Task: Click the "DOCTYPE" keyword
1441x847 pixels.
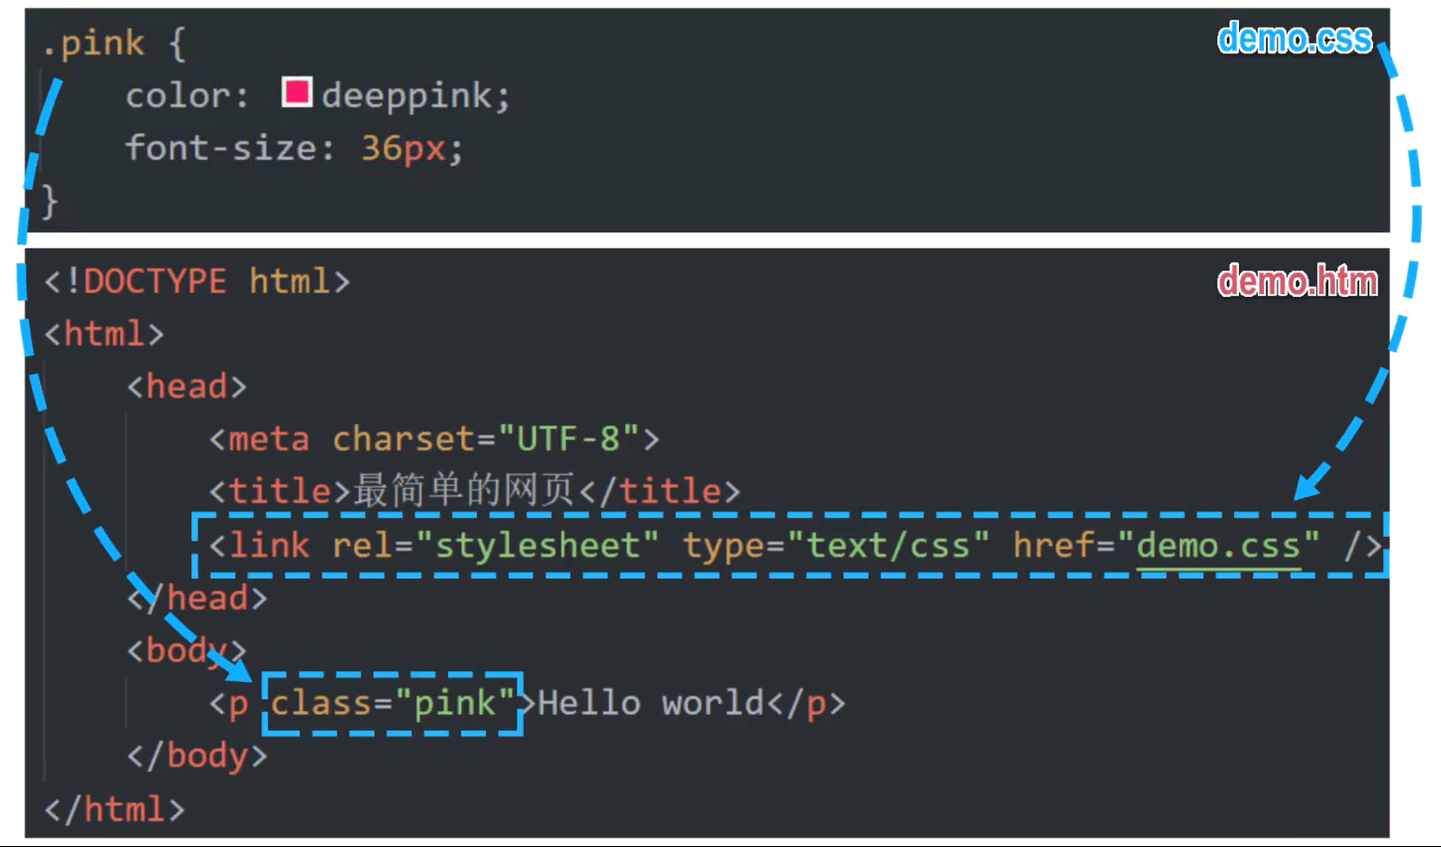Action: (x=154, y=281)
